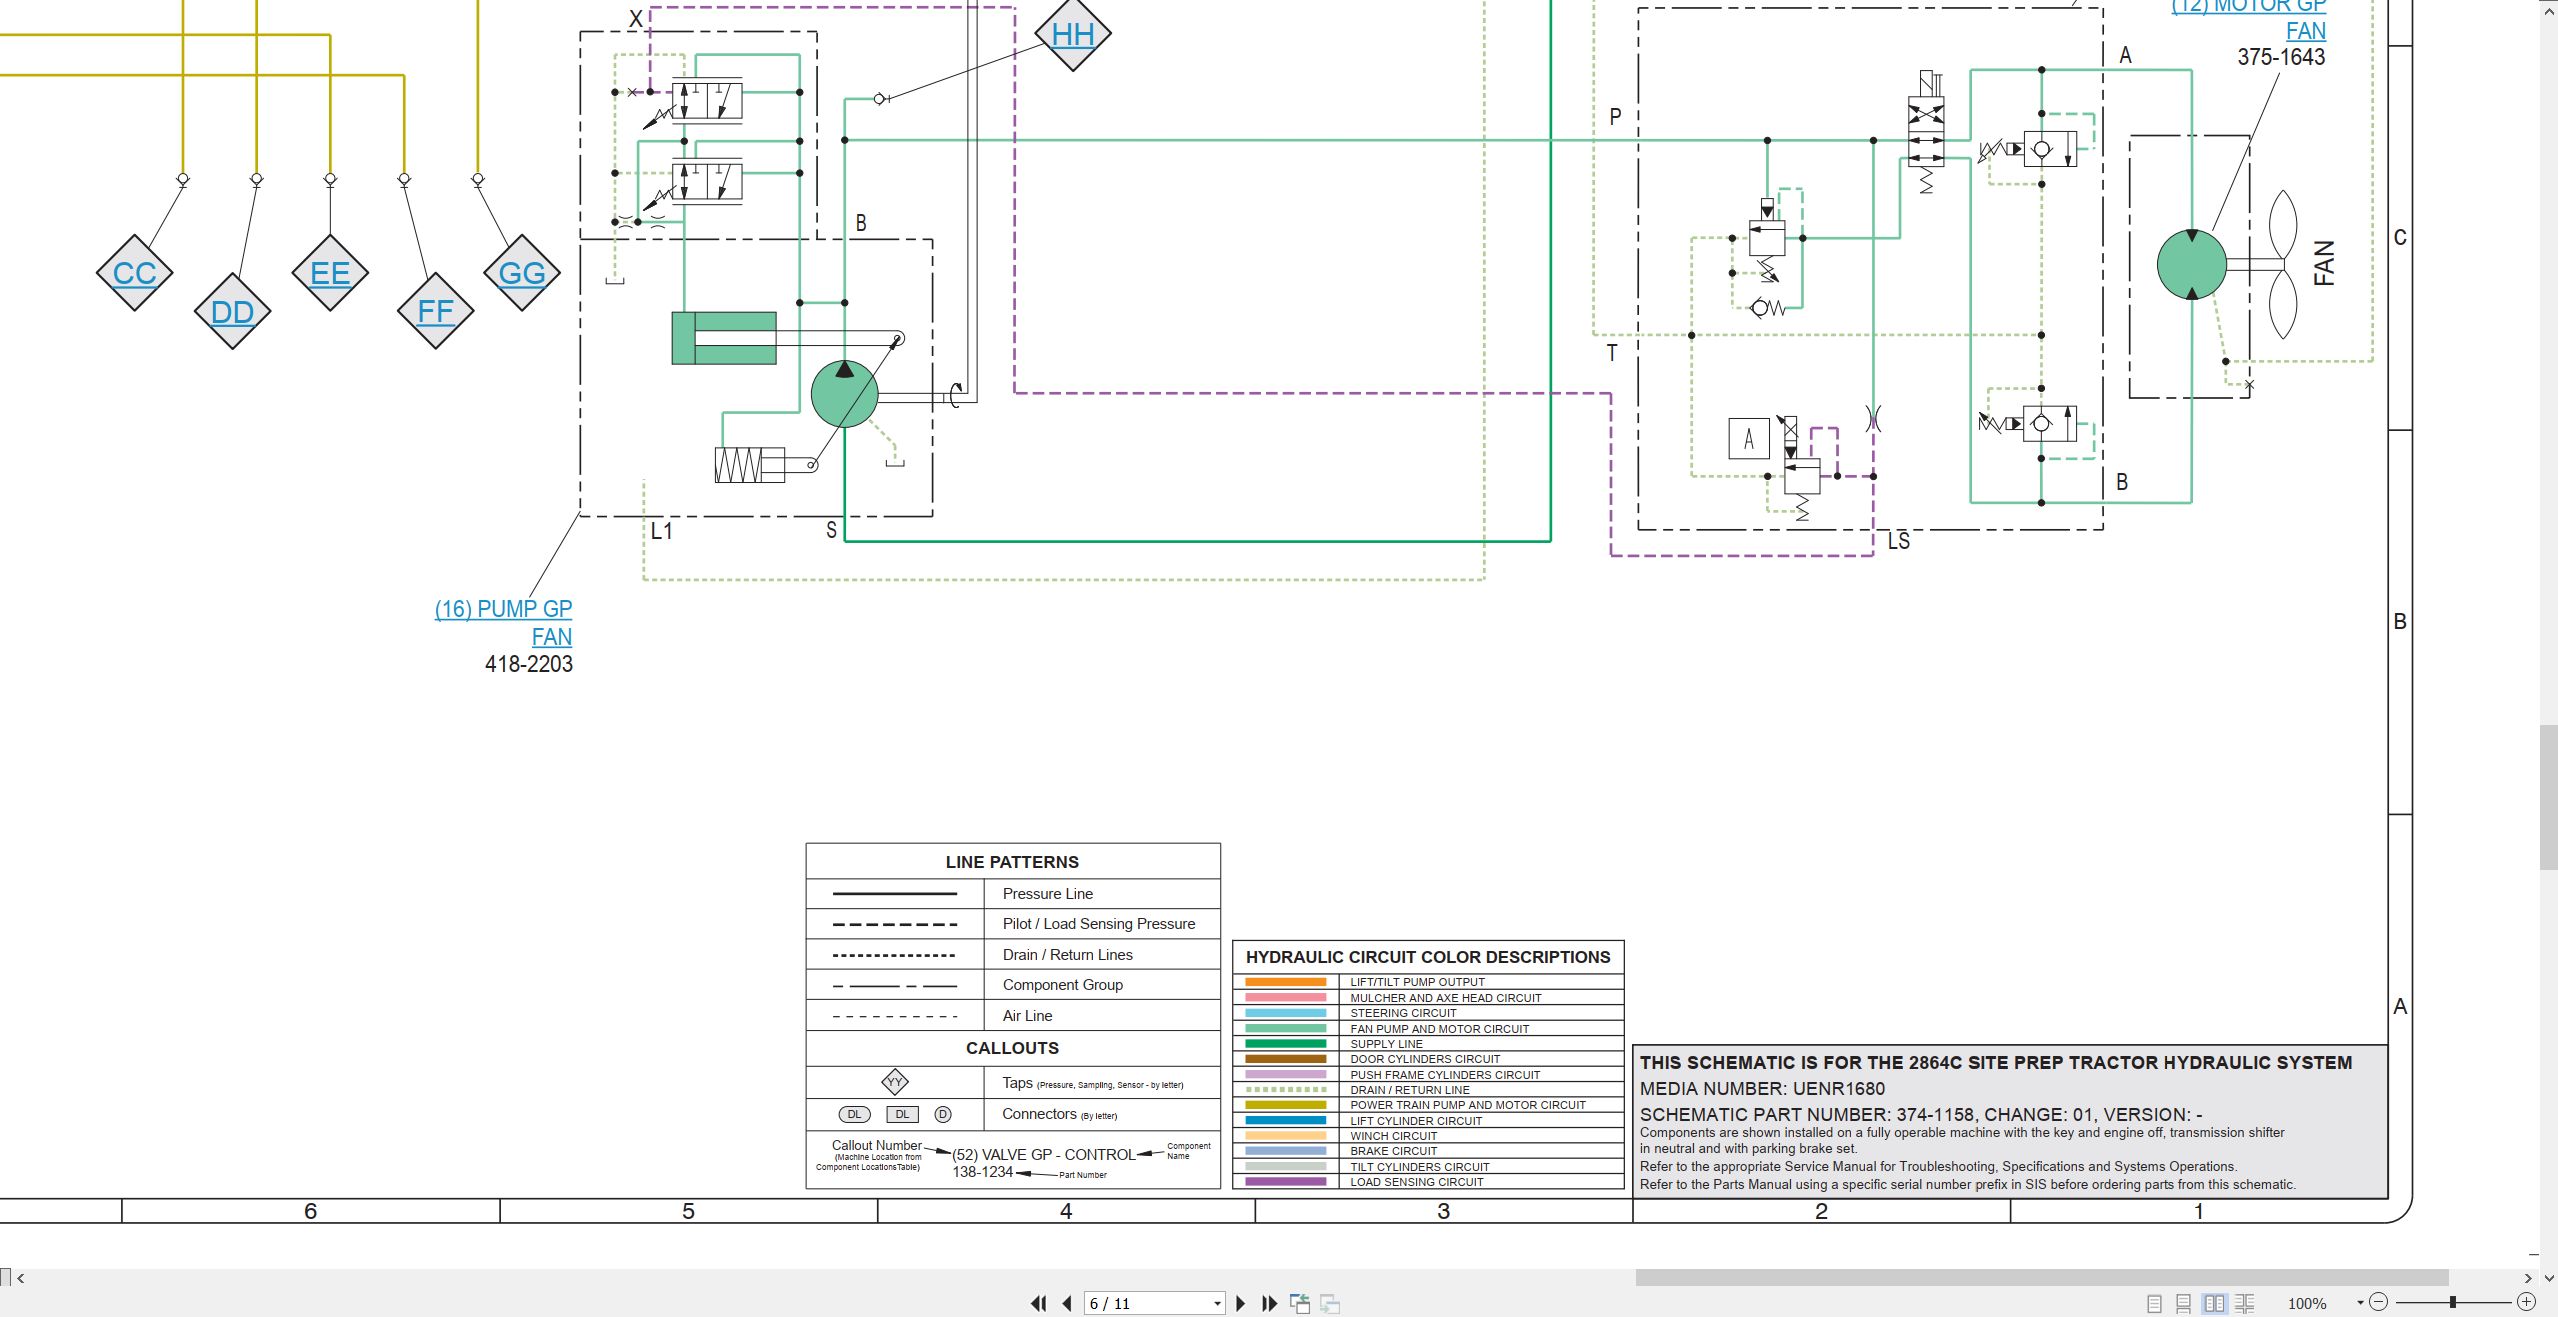The width and height of the screenshot is (2558, 1317).
Task: Open the zoom percentage dropdown arrow
Action: (2360, 1303)
